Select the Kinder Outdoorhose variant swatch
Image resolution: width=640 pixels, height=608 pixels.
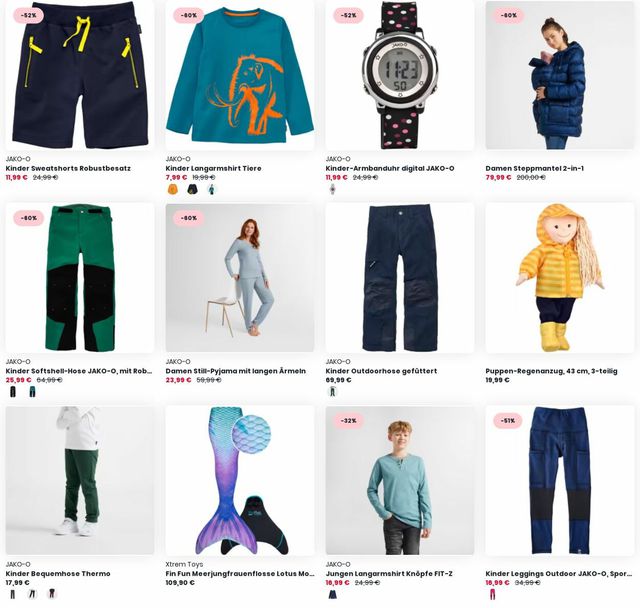(333, 392)
